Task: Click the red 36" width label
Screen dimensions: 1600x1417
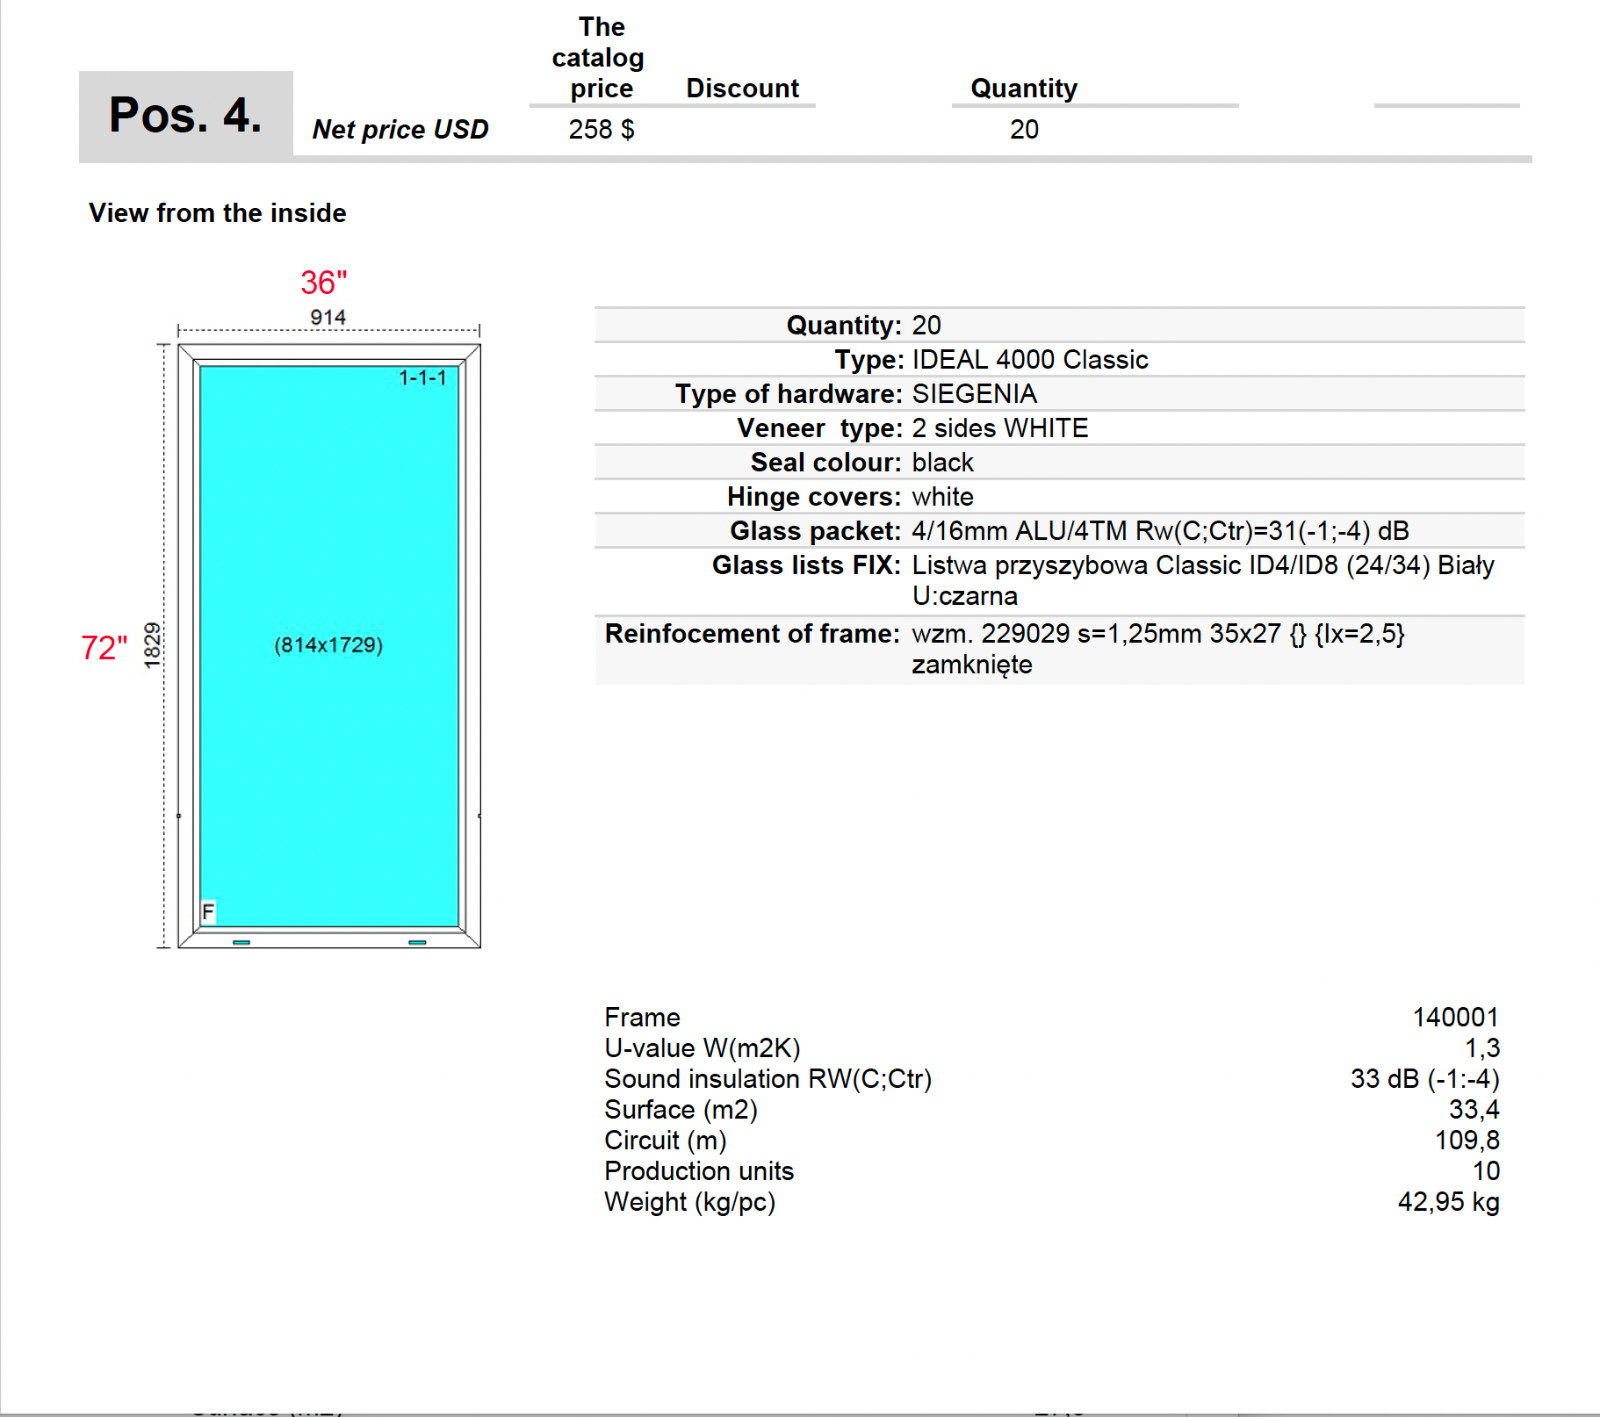Action: point(324,283)
